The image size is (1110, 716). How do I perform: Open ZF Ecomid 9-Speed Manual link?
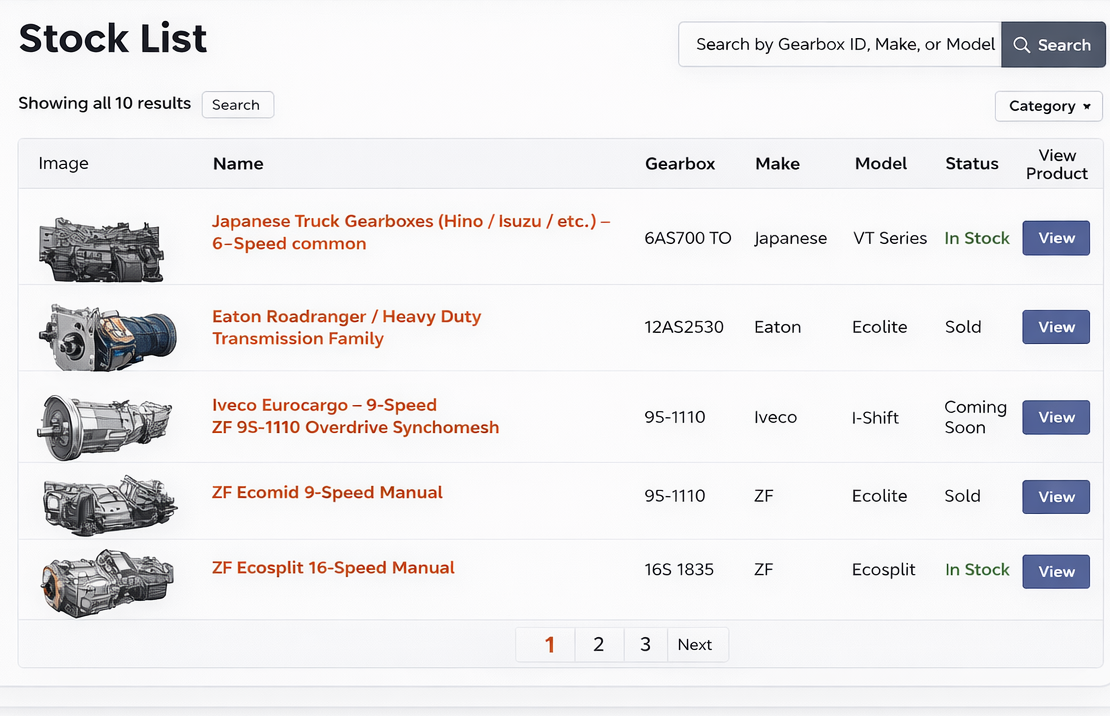(327, 492)
